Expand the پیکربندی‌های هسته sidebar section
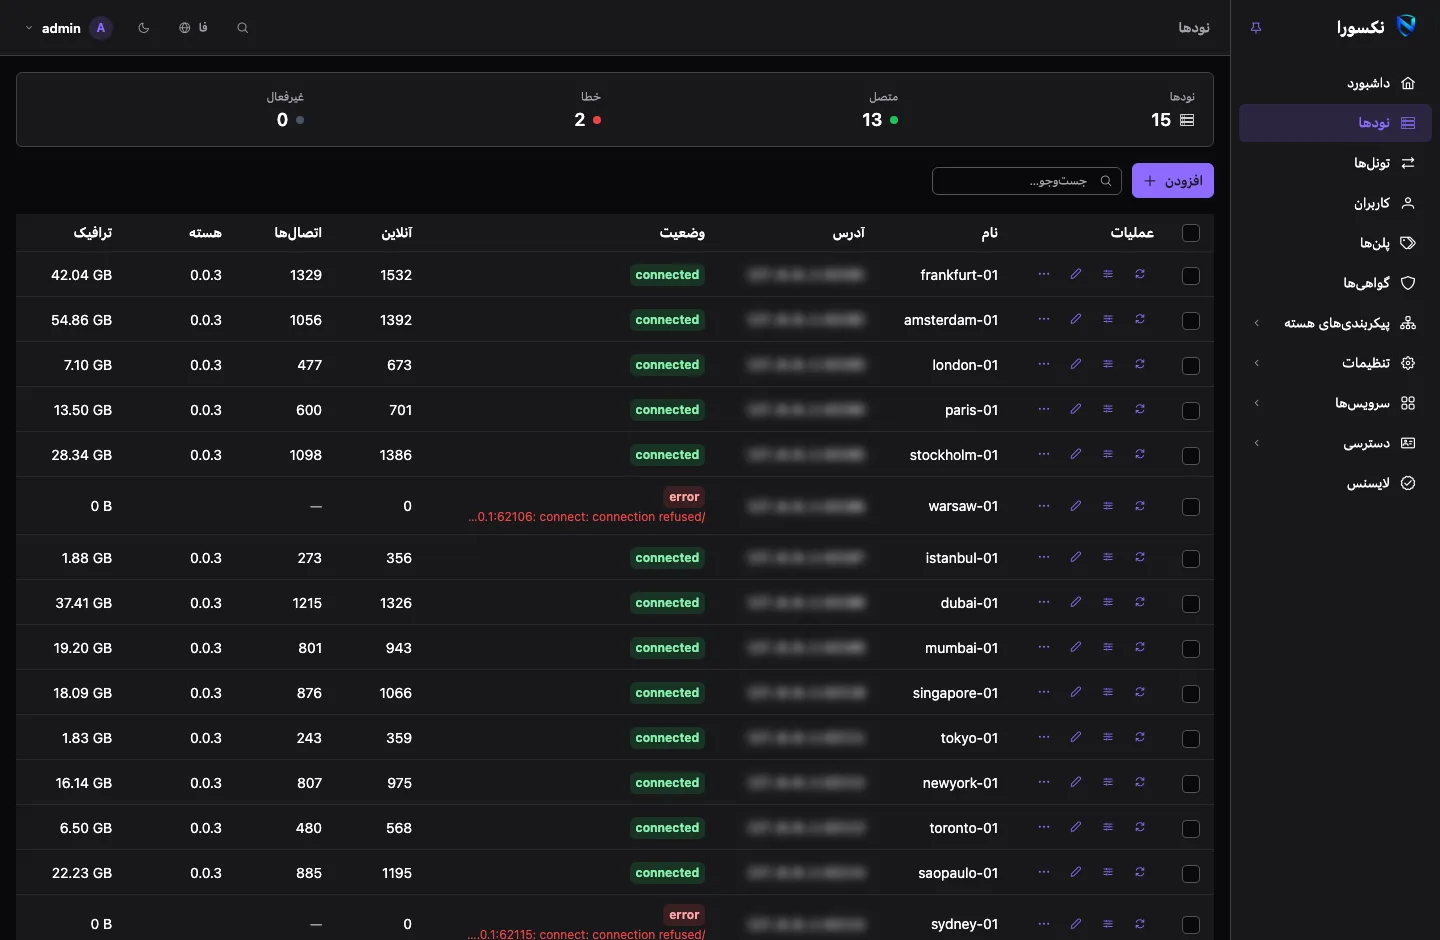 [x=1335, y=323]
